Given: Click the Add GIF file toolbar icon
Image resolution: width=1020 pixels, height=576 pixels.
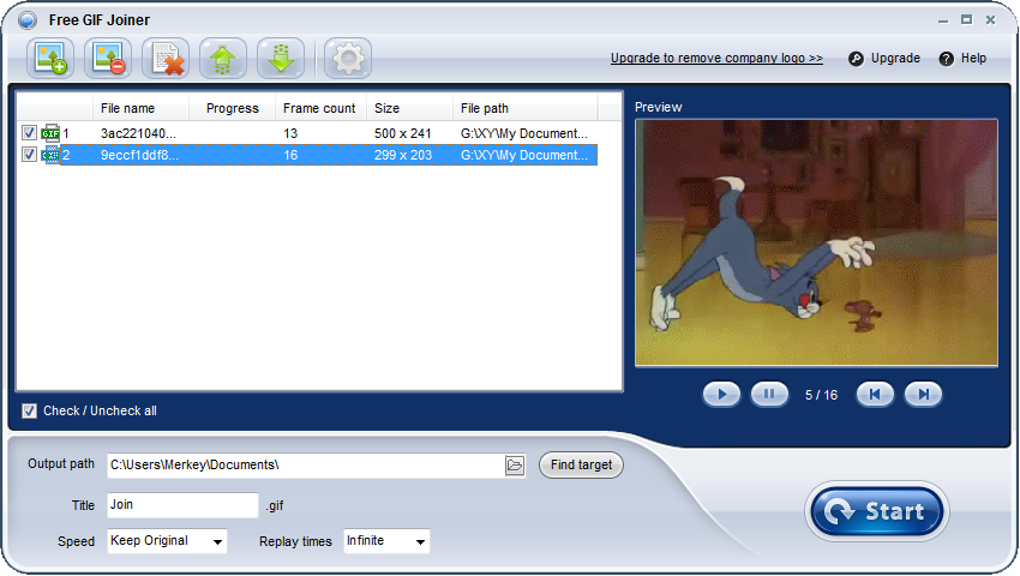Looking at the screenshot, I should tap(50, 59).
